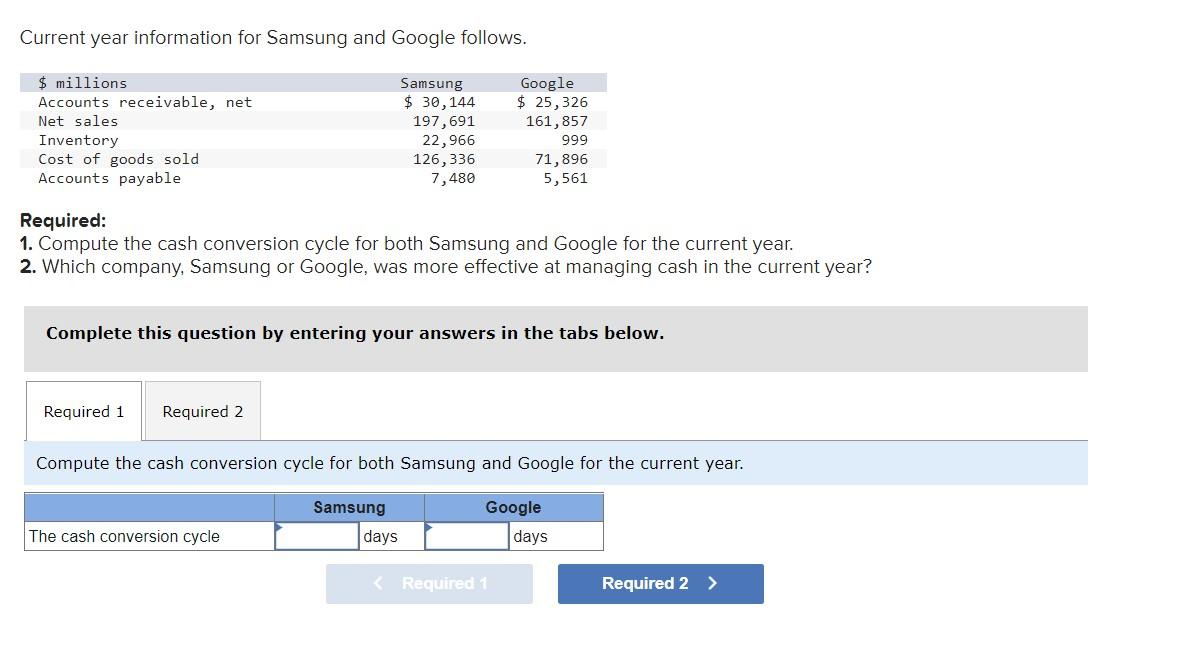Click Samsung's cash conversion cycle input box
This screenshot has height=667, width=1182.
pyautogui.click(x=315, y=536)
